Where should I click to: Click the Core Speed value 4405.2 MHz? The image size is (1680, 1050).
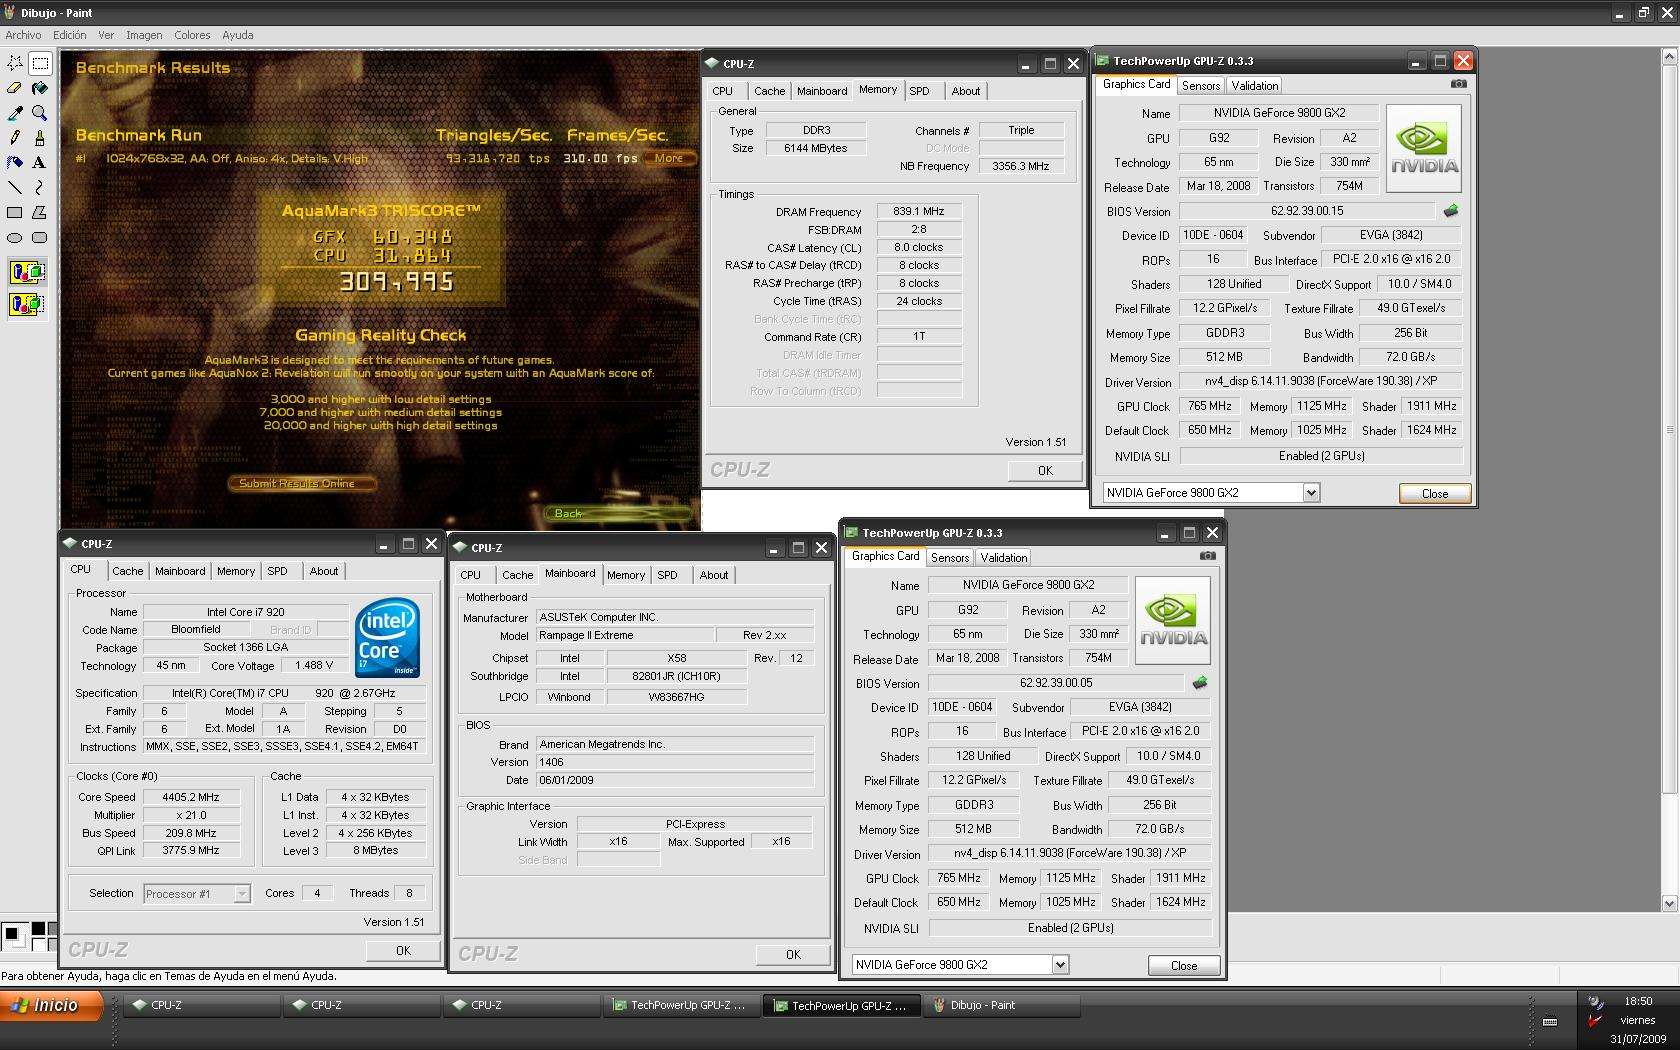(190, 797)
